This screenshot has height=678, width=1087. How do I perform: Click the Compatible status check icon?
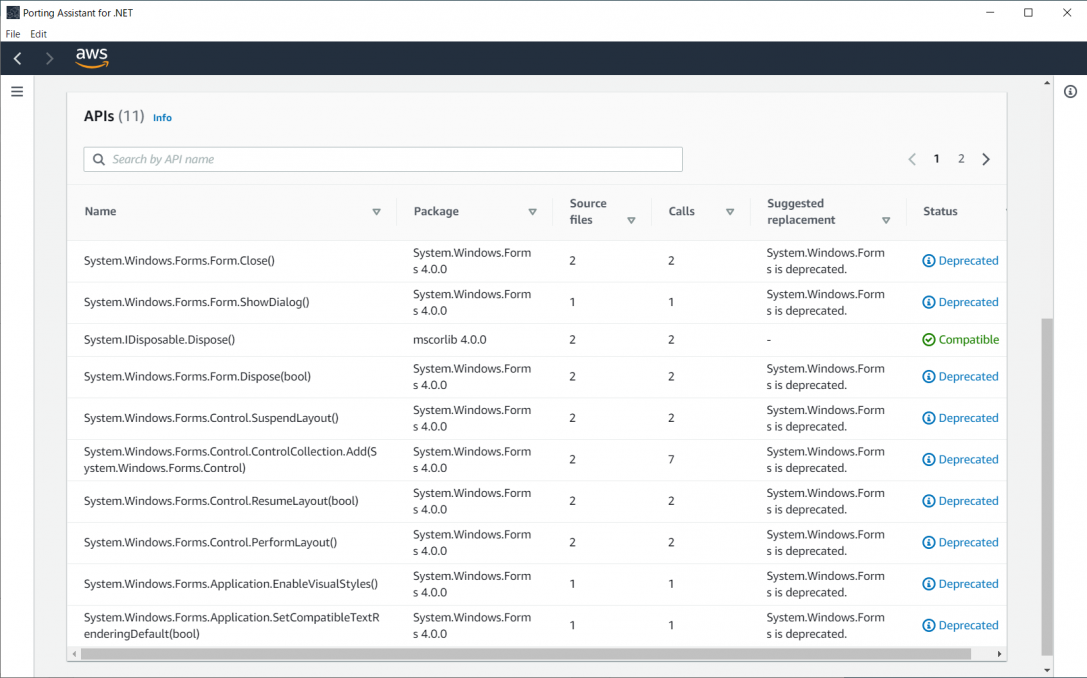pyautogui.click(x=929, y=340)
